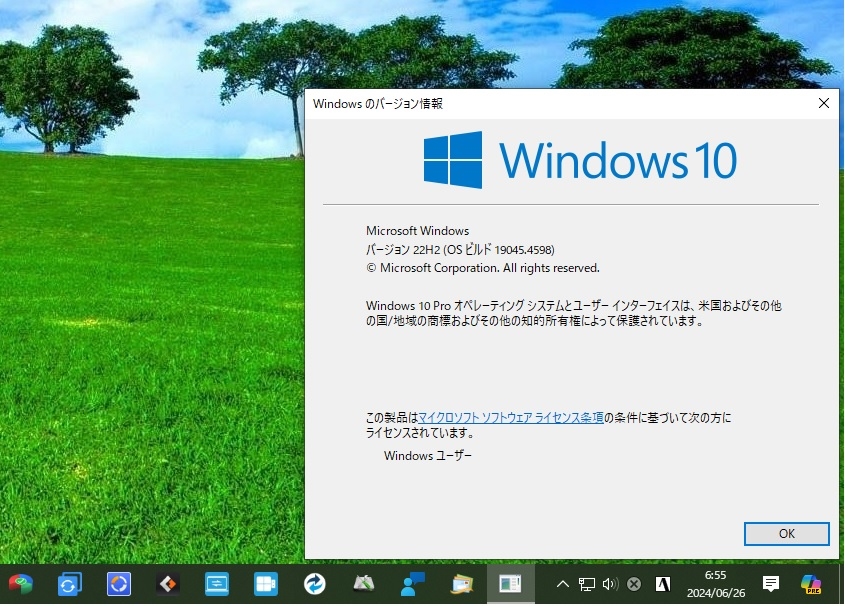Click the OK button in the dialog
845x606 pixels.
click(x=786, y=533)
